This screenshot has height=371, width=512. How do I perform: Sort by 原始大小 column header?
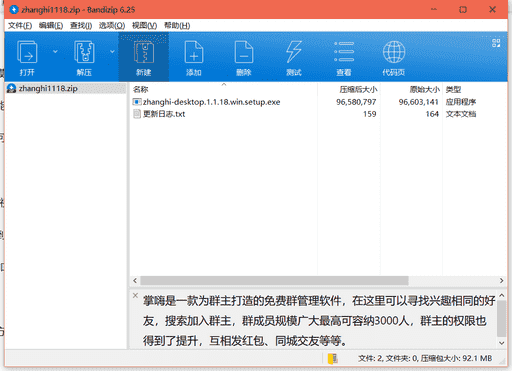point(425,89)
